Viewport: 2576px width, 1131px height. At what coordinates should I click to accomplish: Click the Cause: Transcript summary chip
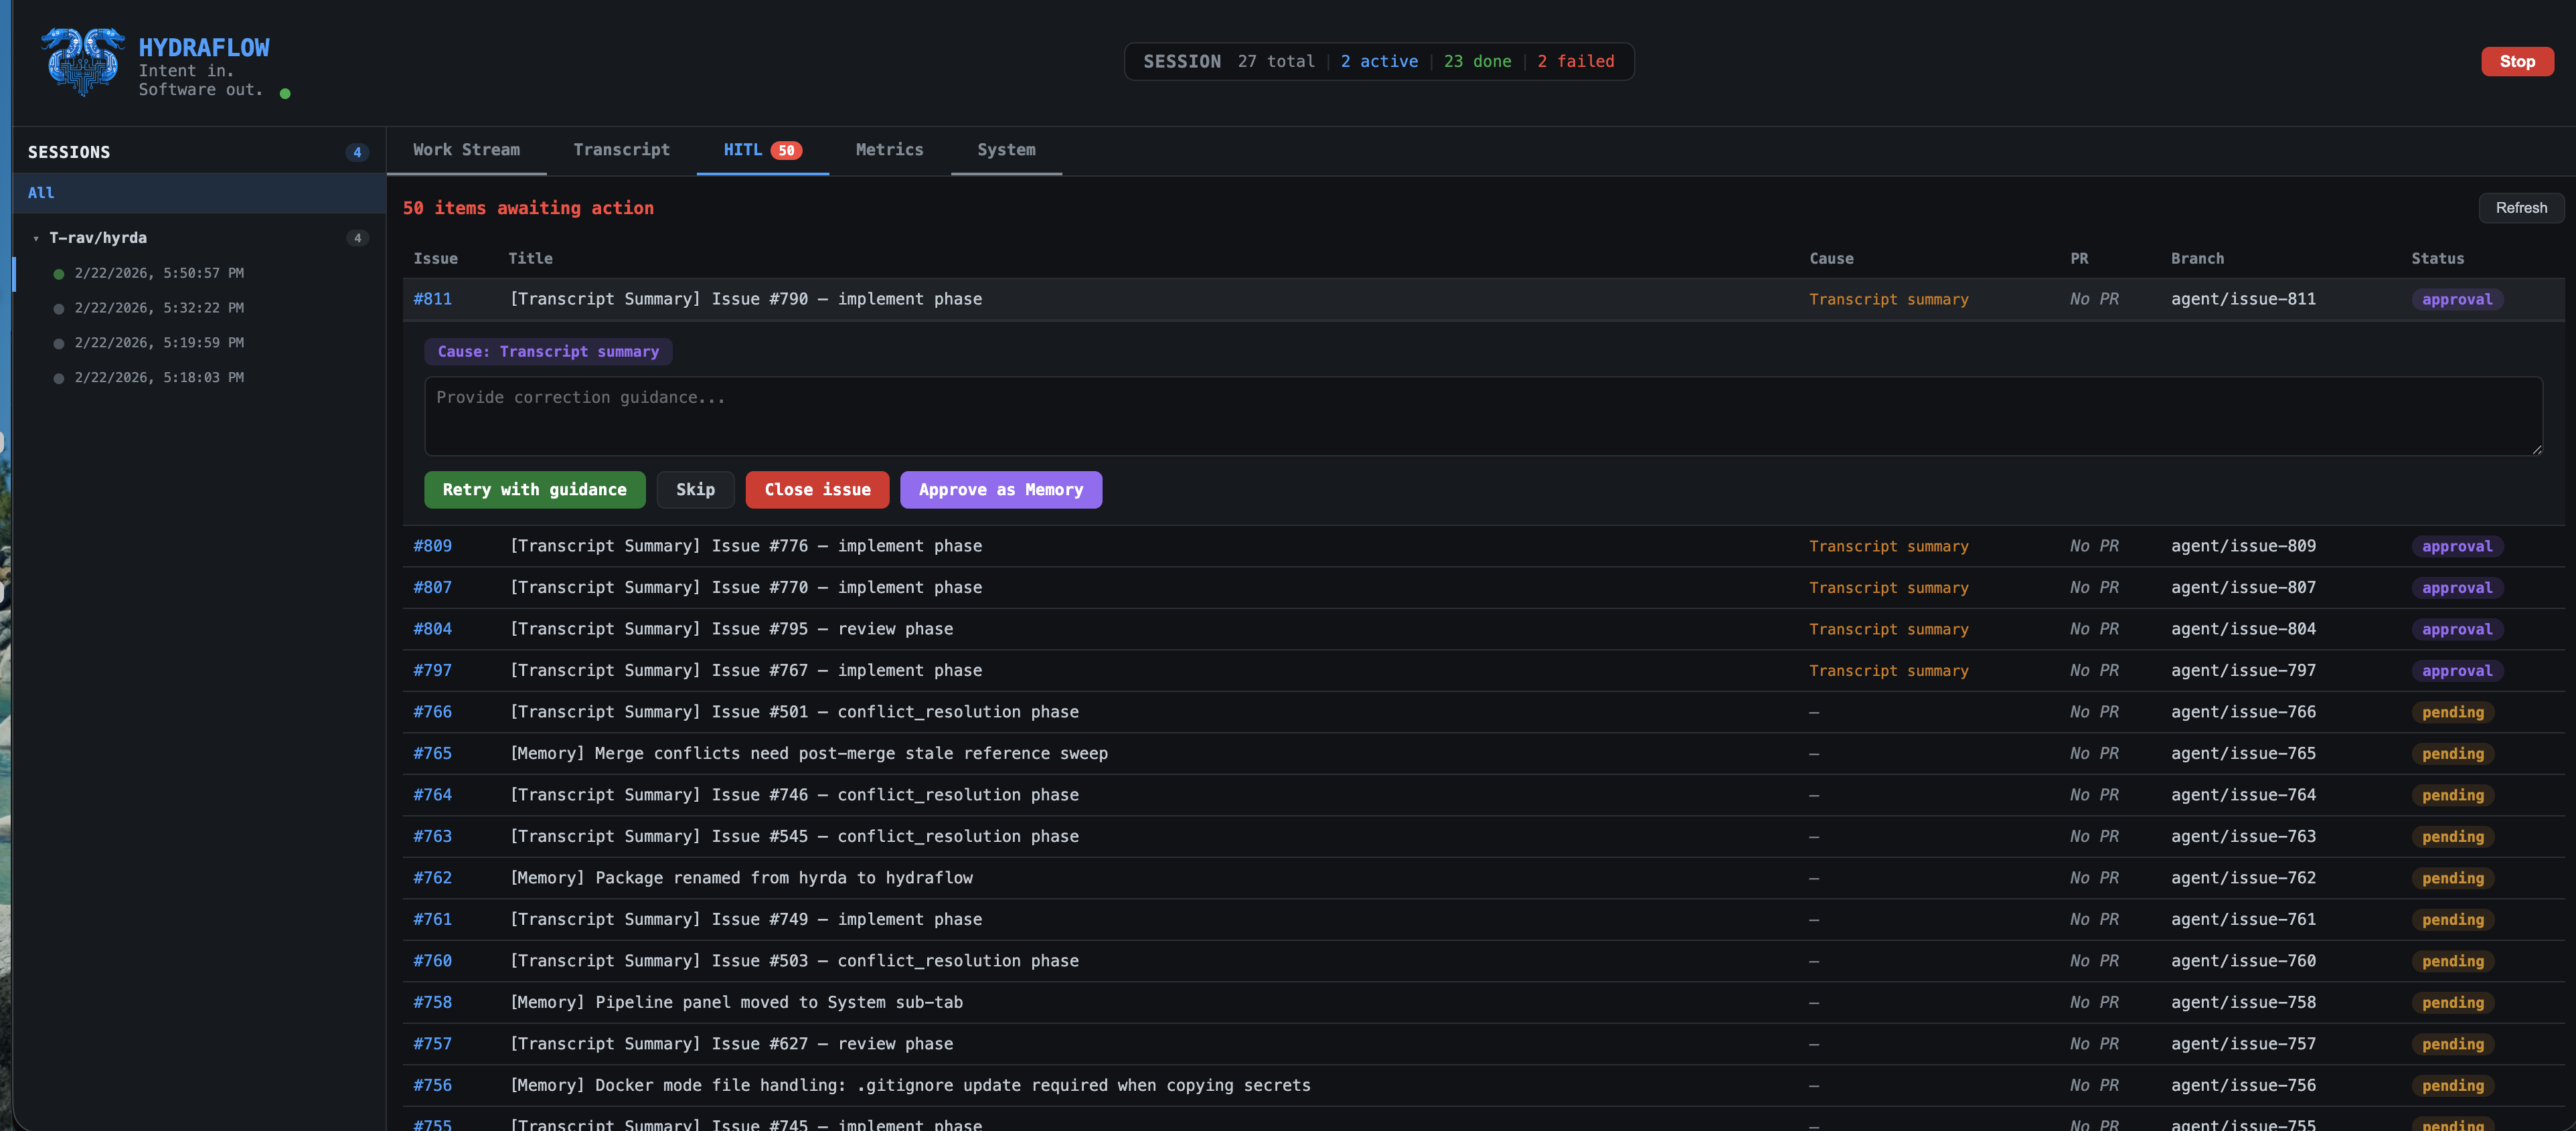pos(548,351)
